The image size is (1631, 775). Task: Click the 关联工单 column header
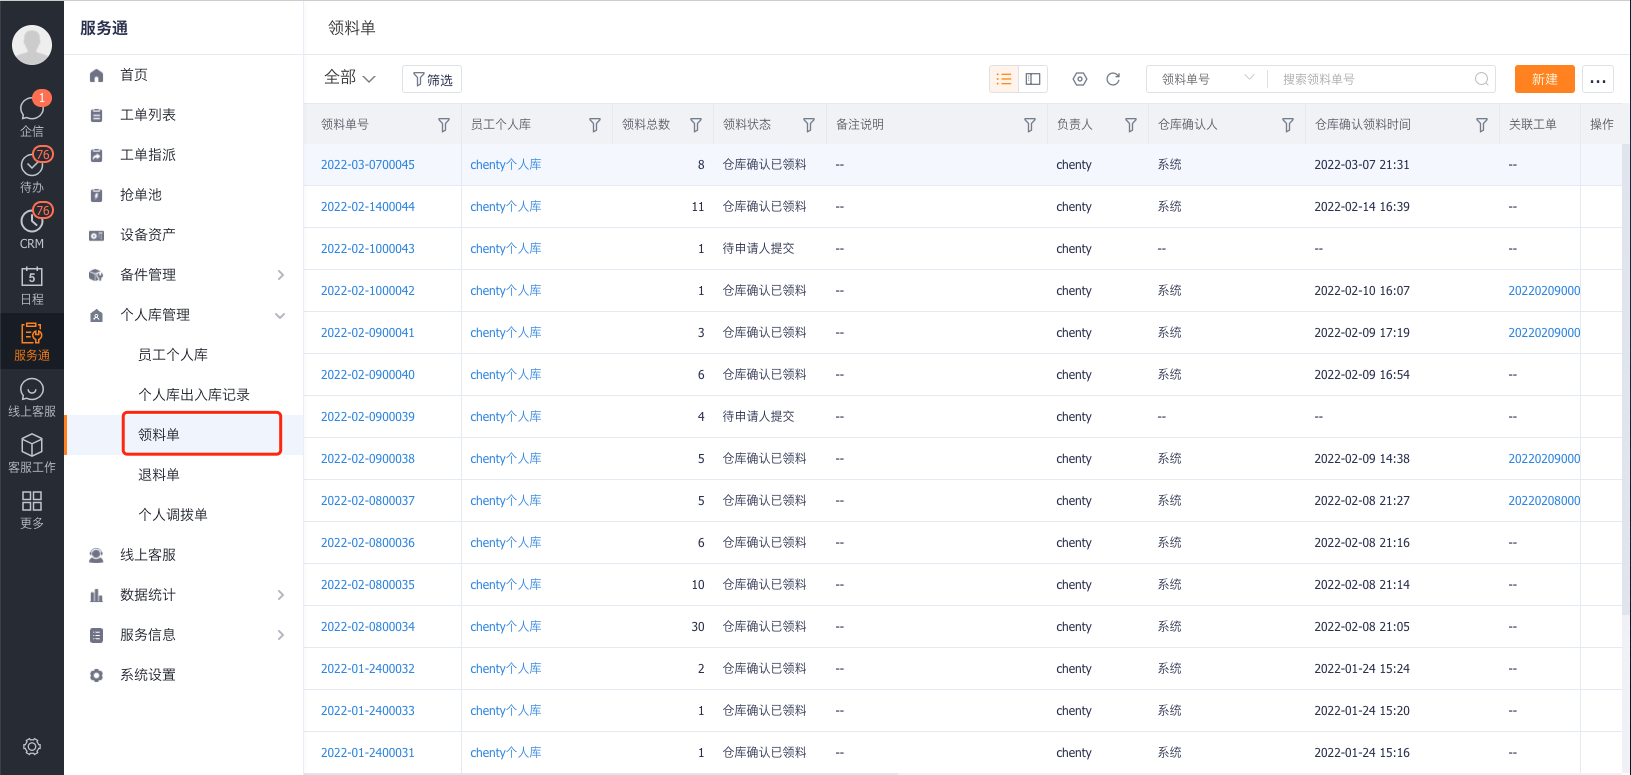(1533, 125)
